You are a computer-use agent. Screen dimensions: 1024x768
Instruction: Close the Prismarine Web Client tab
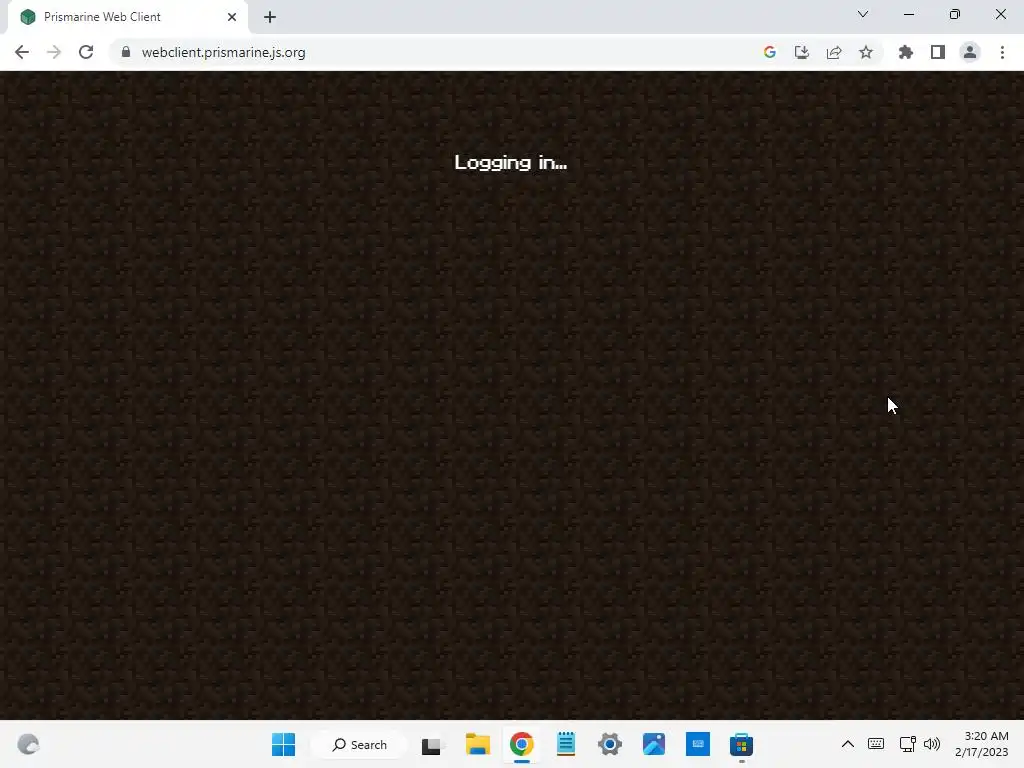pos(232,17)
